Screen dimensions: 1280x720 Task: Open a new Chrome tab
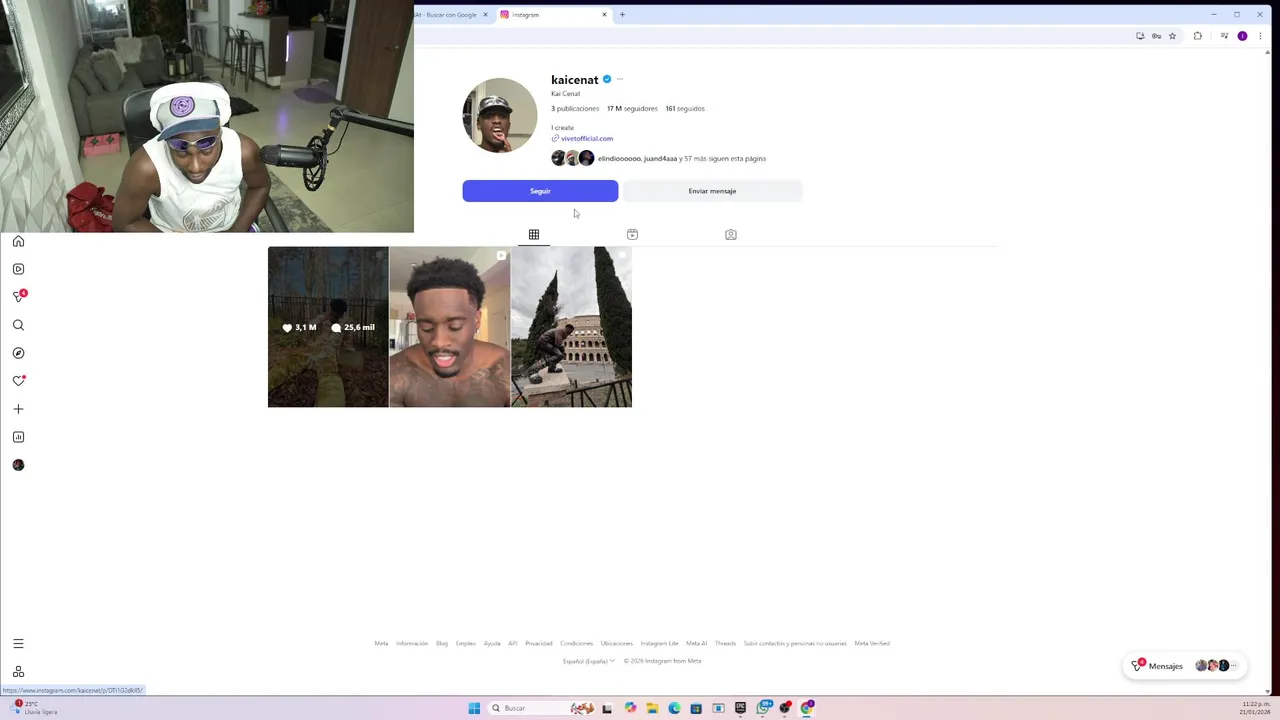click(622, 15)
